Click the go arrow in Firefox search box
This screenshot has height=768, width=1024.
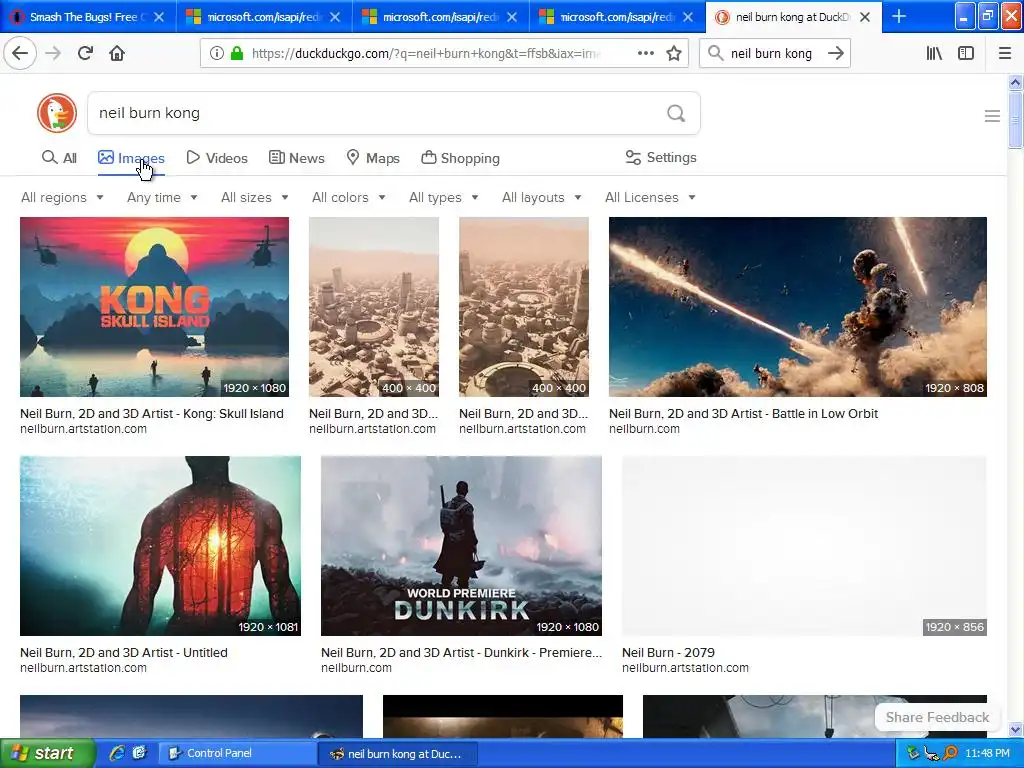(835, 54)
